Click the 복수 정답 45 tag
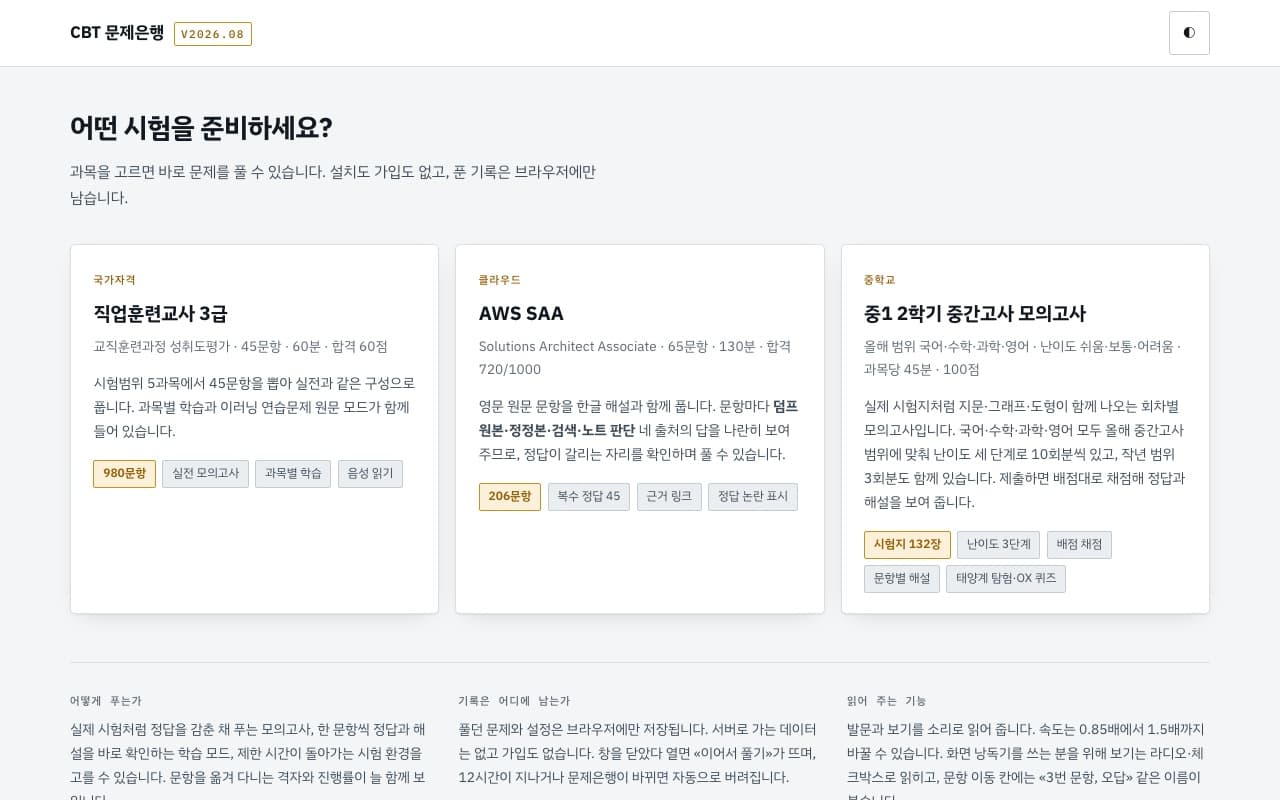The image size is (1280, 800). 589,497
